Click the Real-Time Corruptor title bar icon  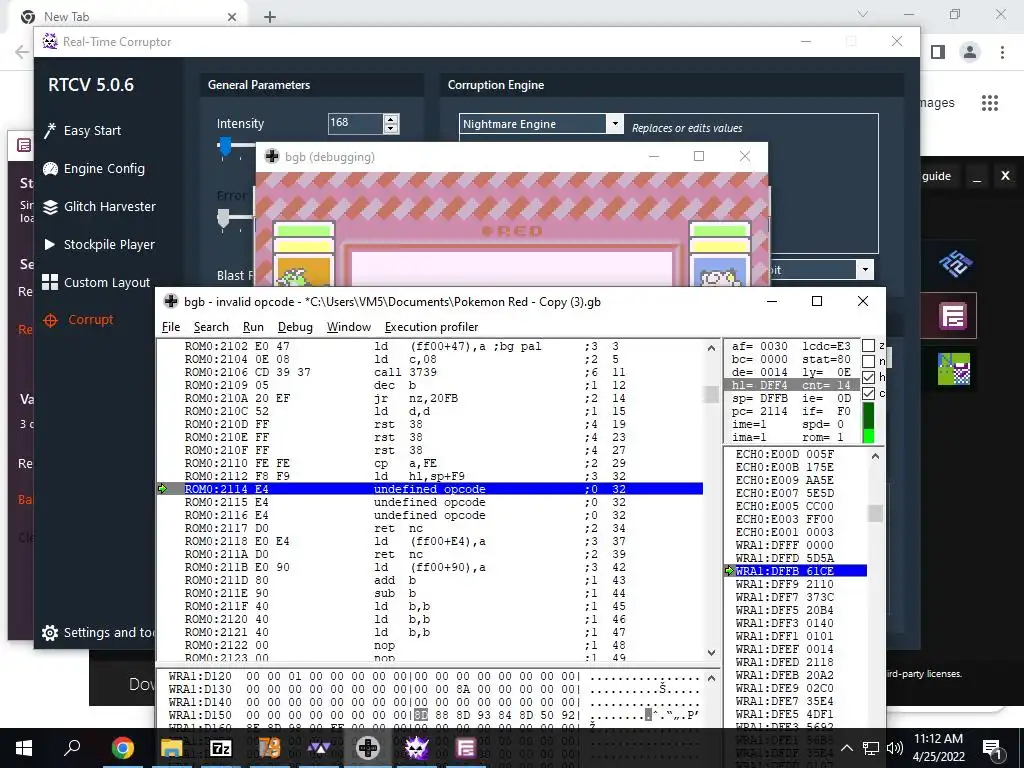pyautogui.click(x=50, y=41)
